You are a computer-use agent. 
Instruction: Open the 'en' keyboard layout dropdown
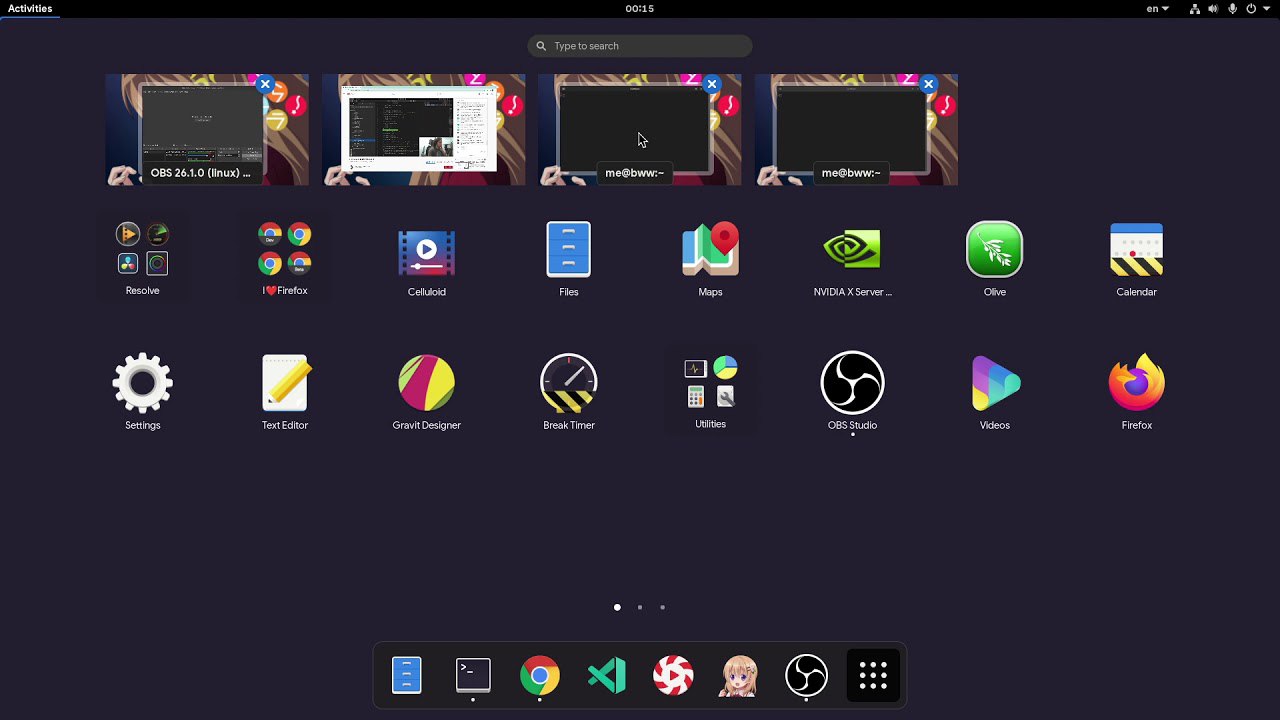point(1158,8)
